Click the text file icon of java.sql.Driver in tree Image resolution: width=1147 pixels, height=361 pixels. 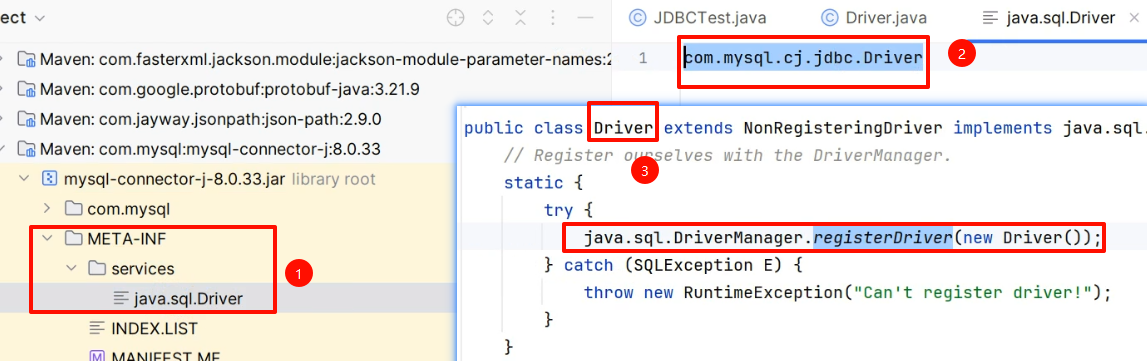pyautogui.click(x=121, y=298)
